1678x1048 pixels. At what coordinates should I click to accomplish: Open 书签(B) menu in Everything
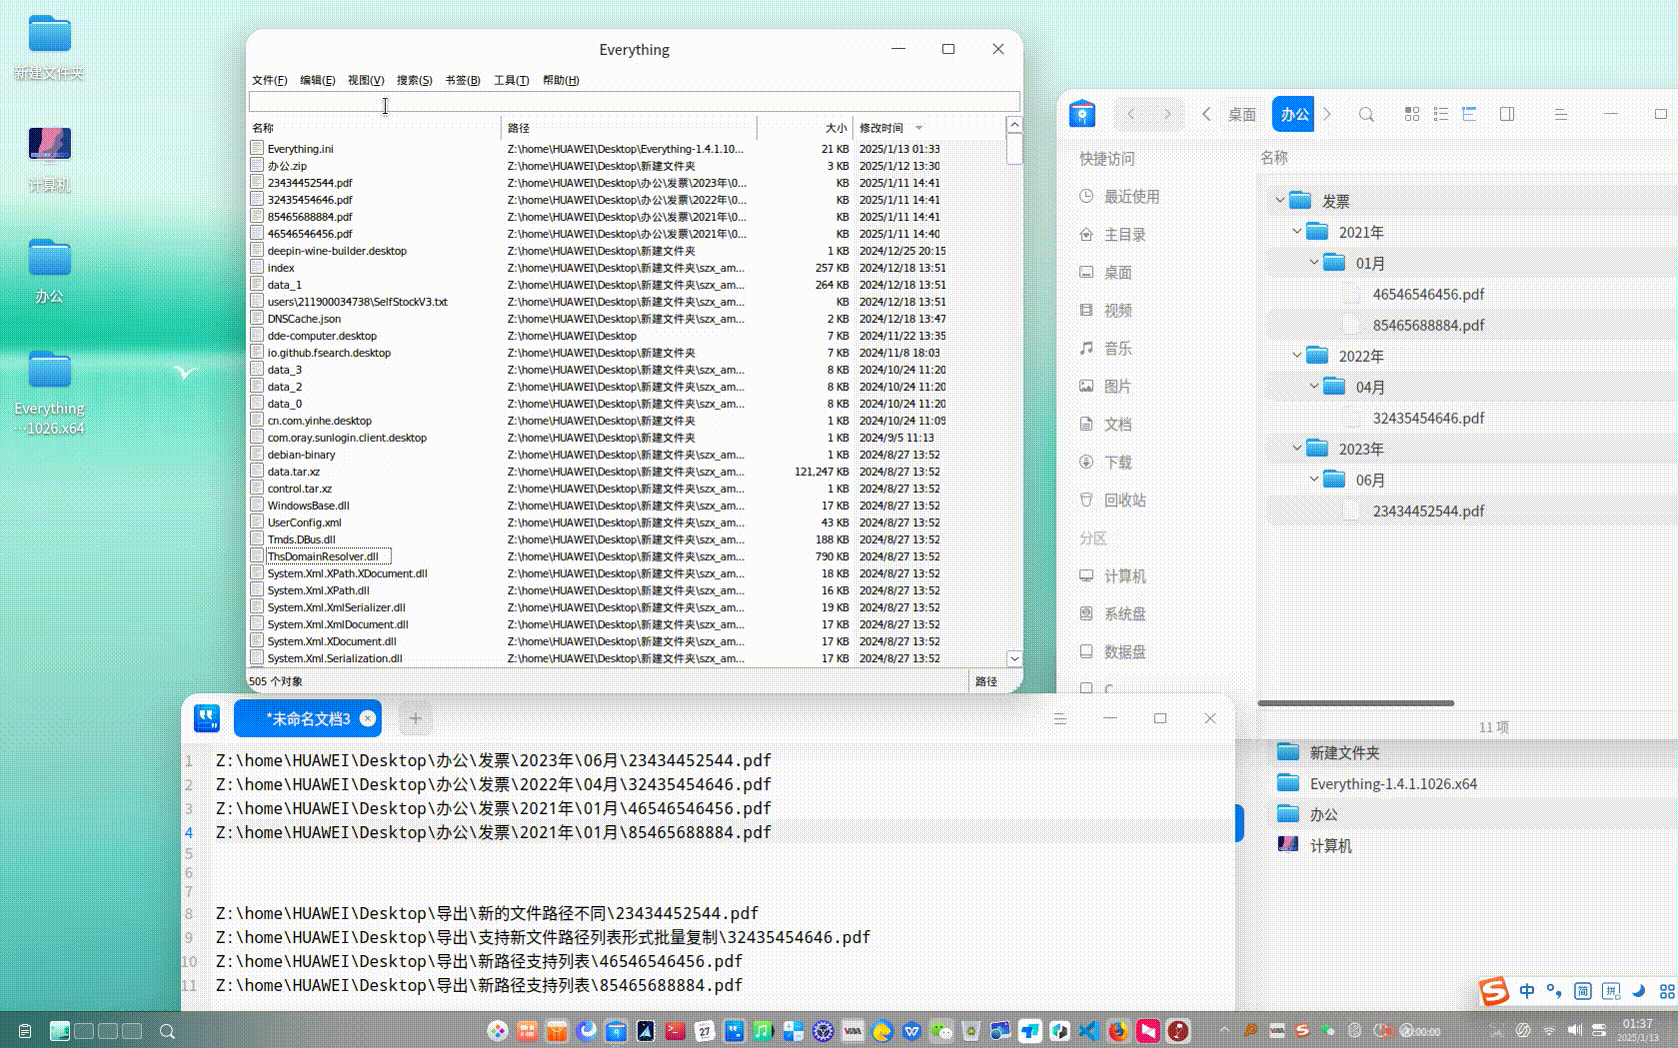(x=462, y=80)
